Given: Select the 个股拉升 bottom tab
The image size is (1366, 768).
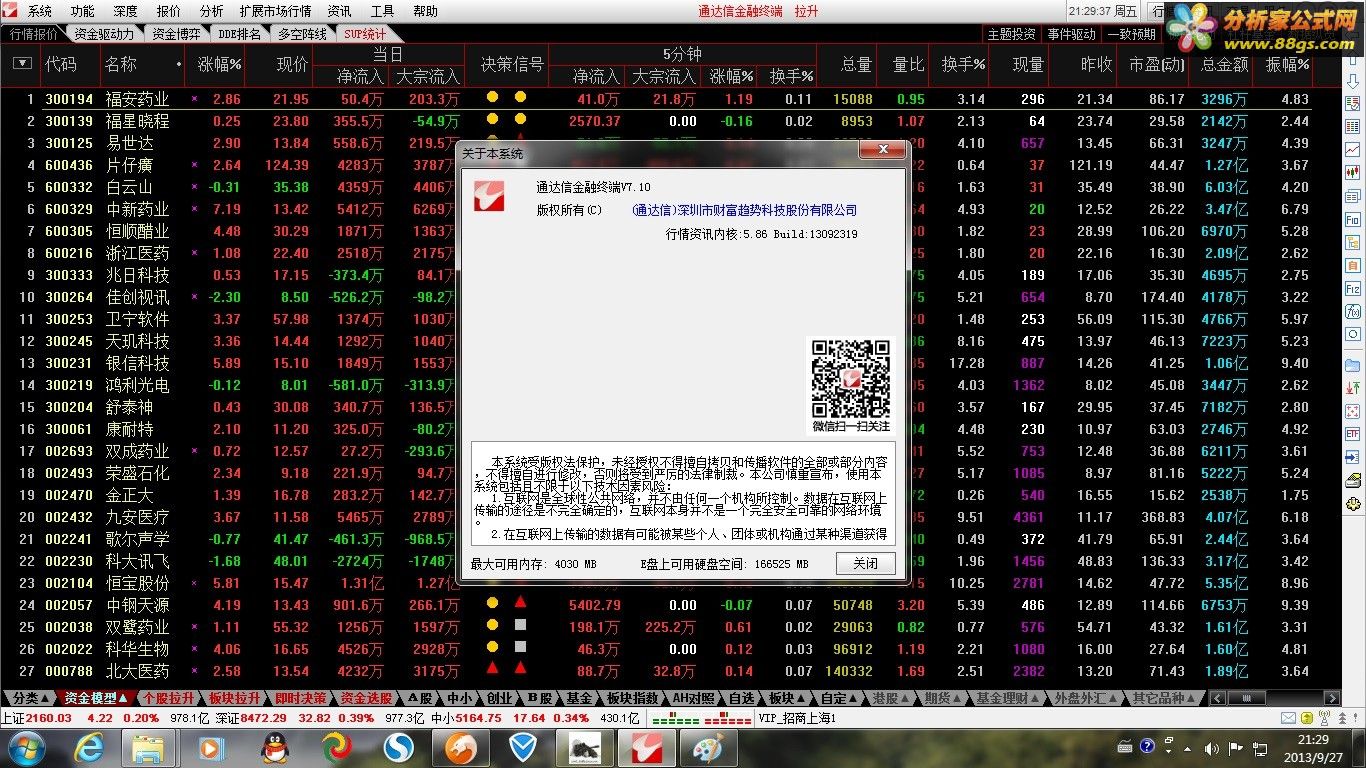Looking at the screenshot, I should [x=167, y=698].
